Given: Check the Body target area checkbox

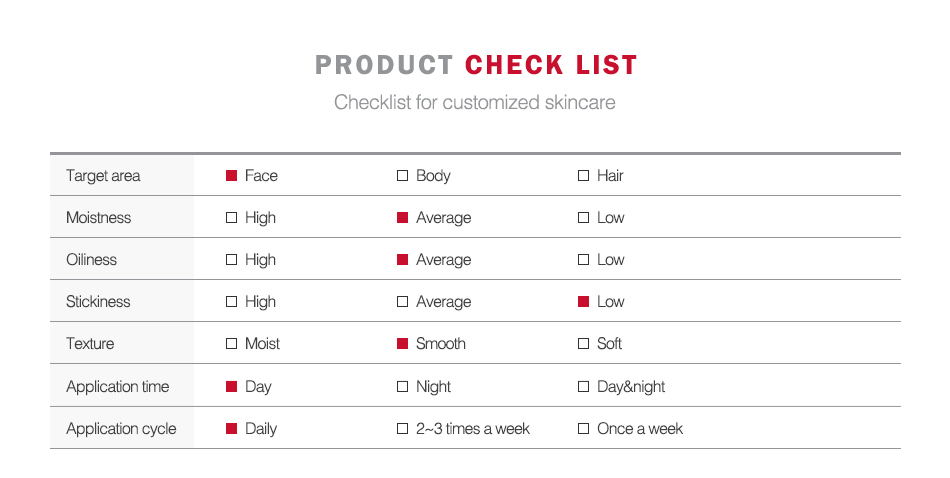Looking at the screenshot, I should tap(403, 176).
